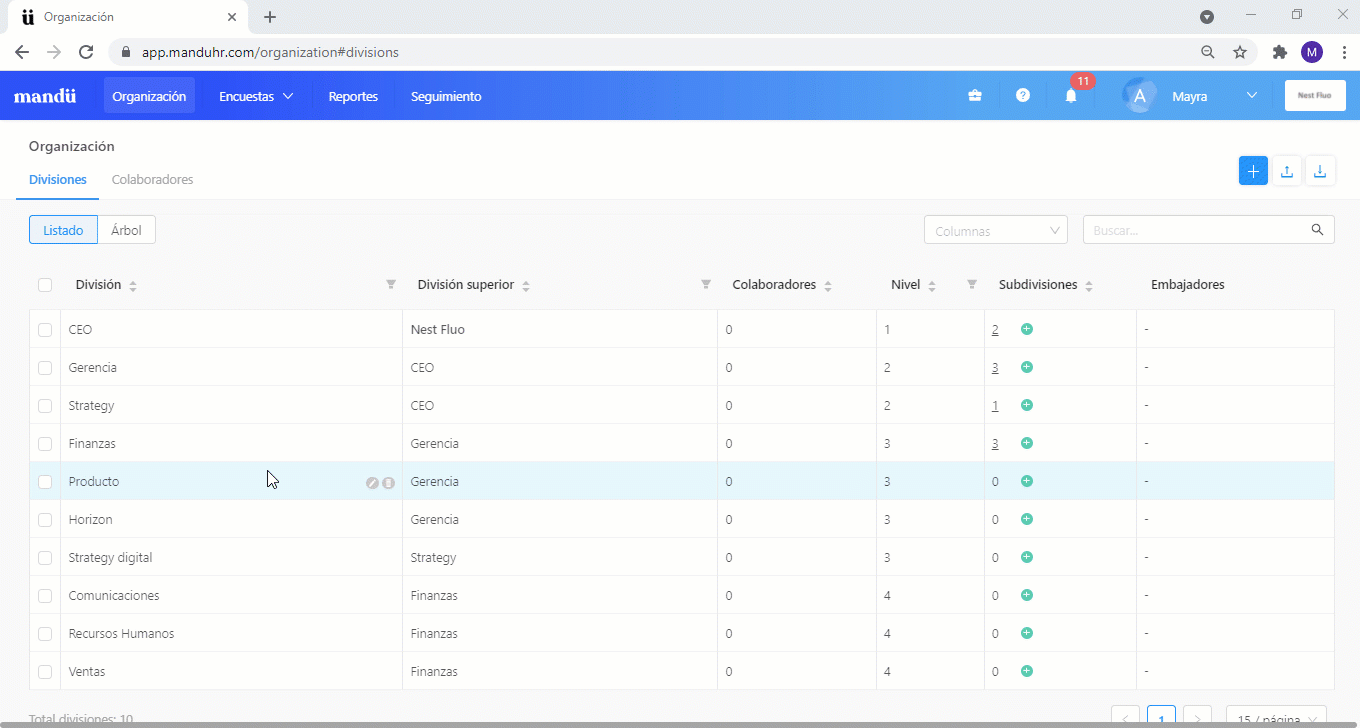Expand the Encuestas menu
The width and height of the screenshot is (1360, 728).
256,96
